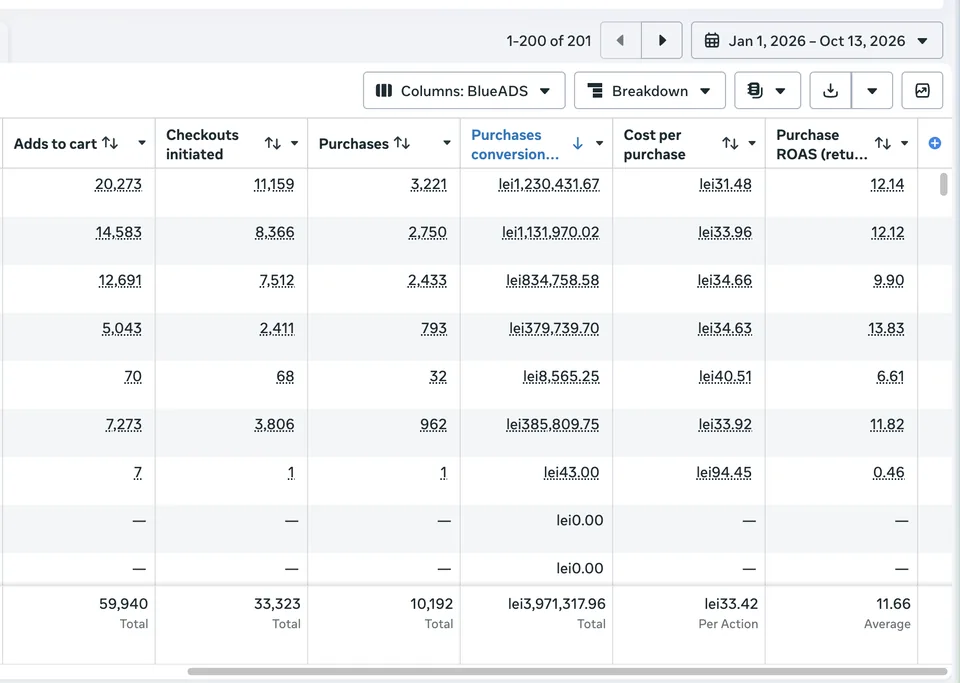Viewport: 960px width, 683px height.
Task: Sort by Checkouts initiated
Action: [272, 143]
